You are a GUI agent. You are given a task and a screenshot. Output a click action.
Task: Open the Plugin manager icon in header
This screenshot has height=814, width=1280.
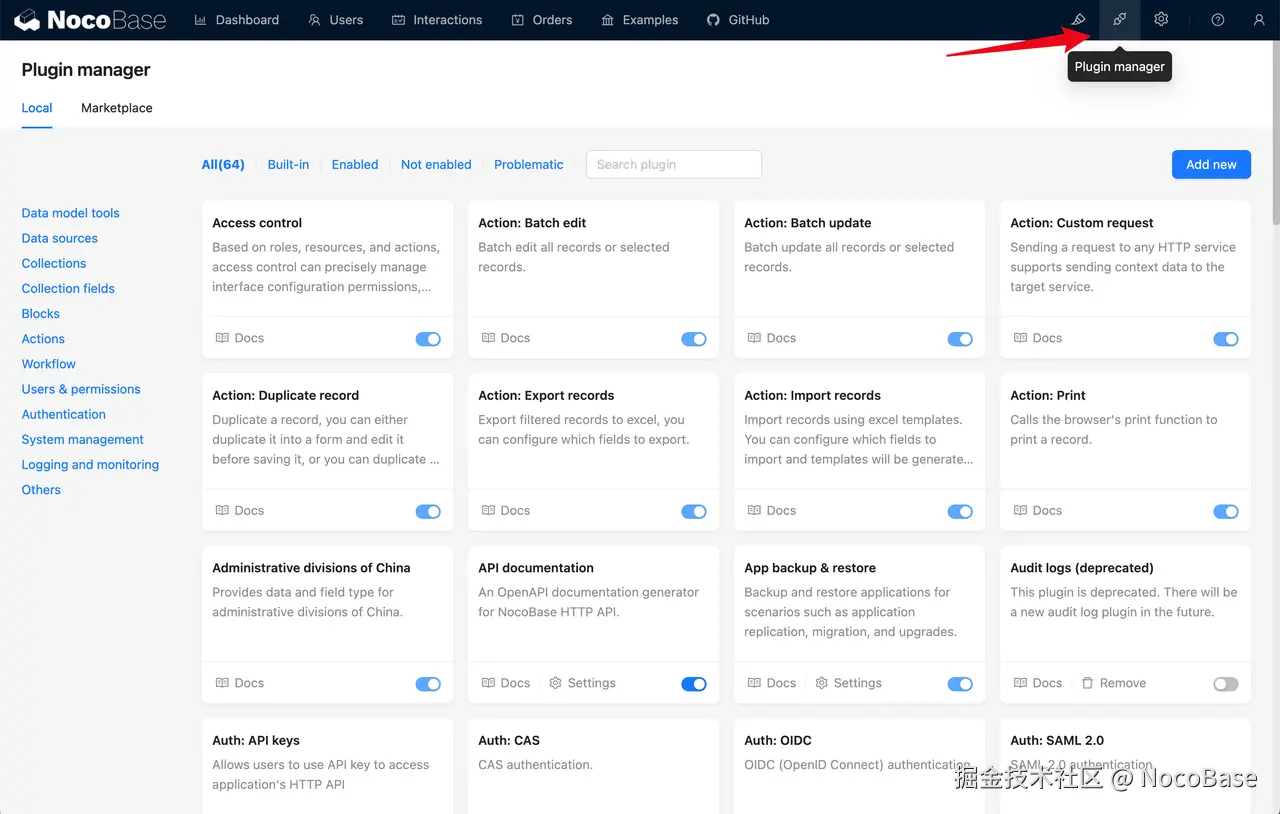point(1120,20)
